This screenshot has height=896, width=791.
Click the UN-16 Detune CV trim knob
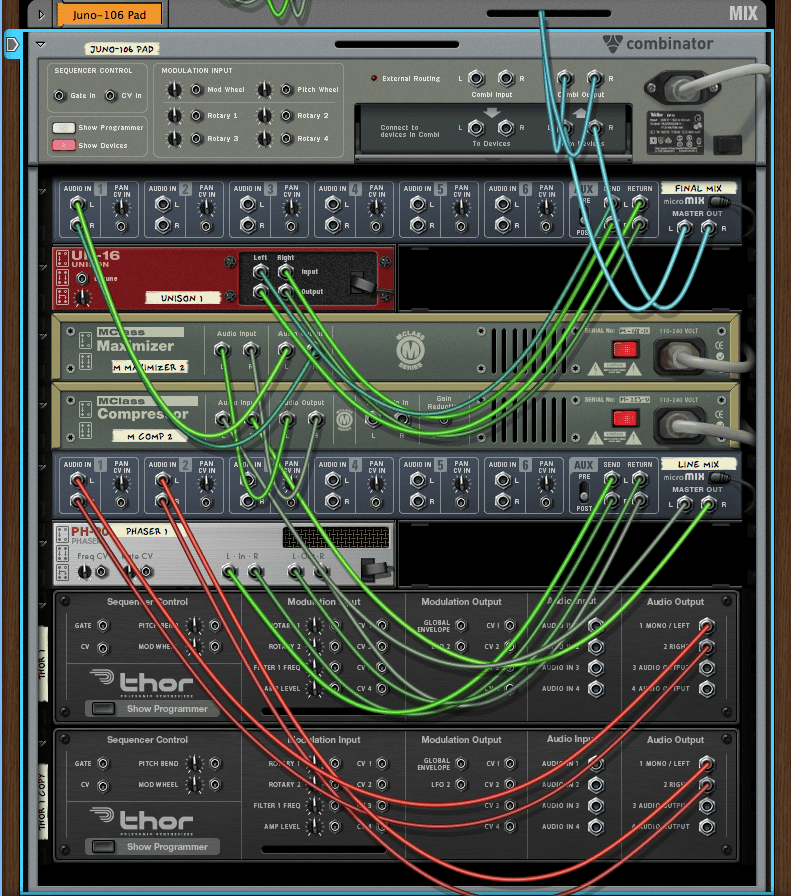(83, 297)
